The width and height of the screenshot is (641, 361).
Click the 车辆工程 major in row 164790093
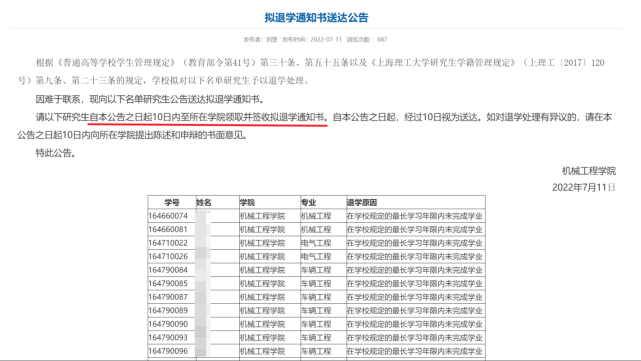click(x=316, y=337)
